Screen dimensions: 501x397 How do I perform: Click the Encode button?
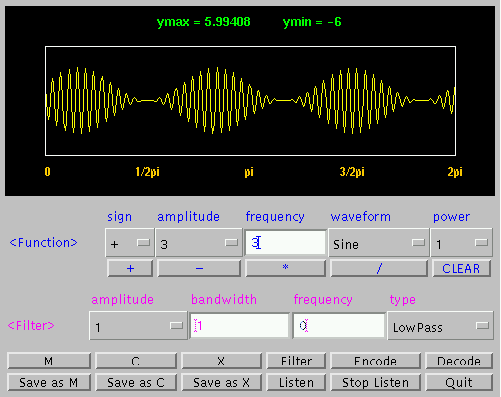pos(375,361)
